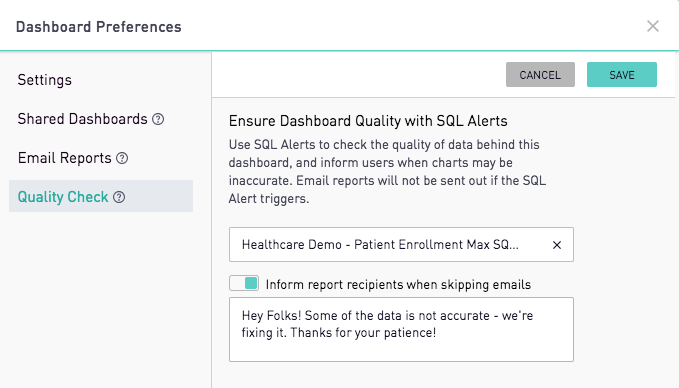This screenshot has height=388, width=679.
Task: Focus the skipped-email message text box
Action: [x=401, y=330]
